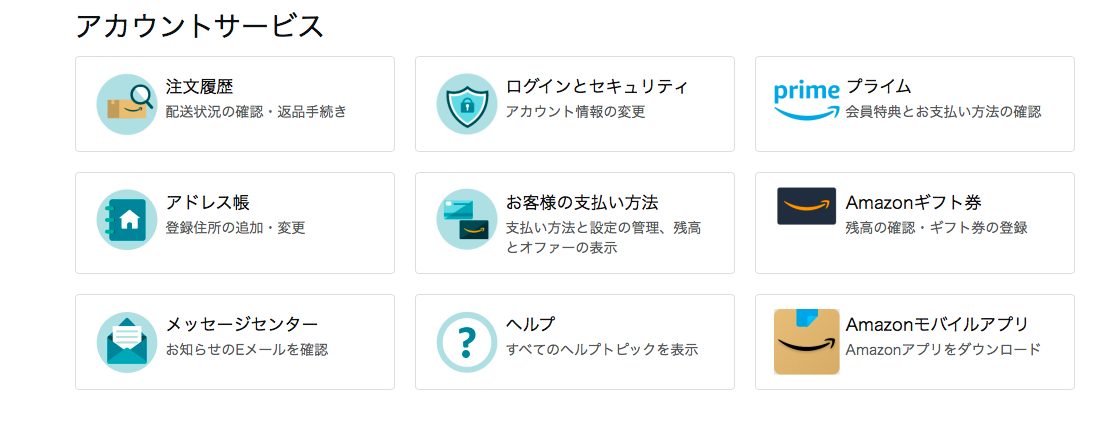
Task: Click the question mark help icon
Action: 466,342
